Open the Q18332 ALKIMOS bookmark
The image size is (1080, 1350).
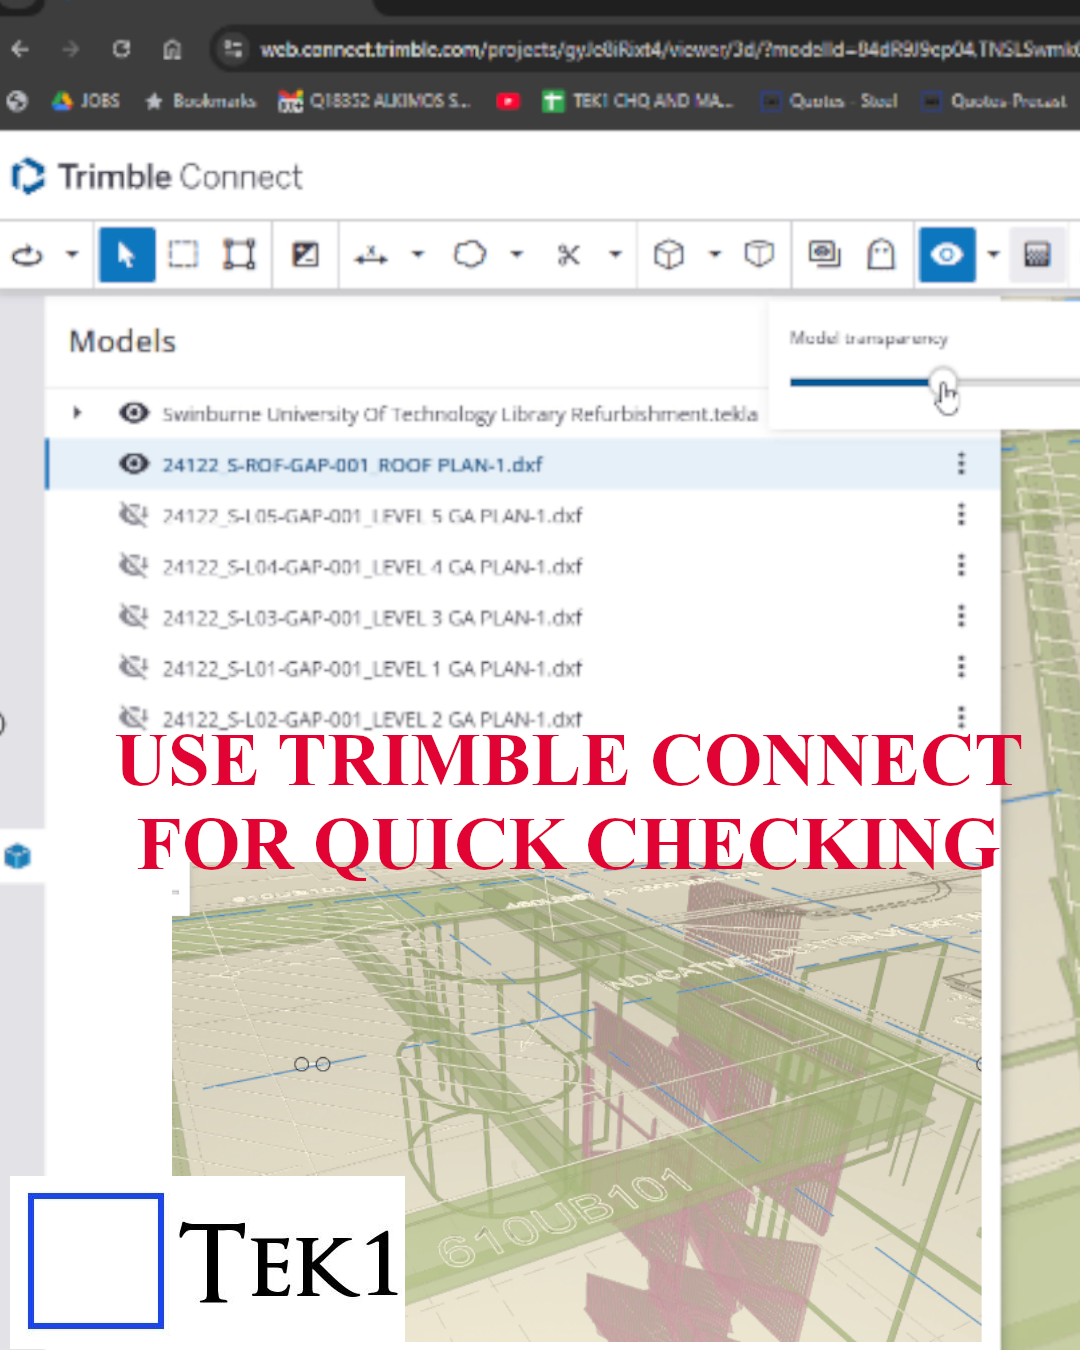[x=374, y=101]
